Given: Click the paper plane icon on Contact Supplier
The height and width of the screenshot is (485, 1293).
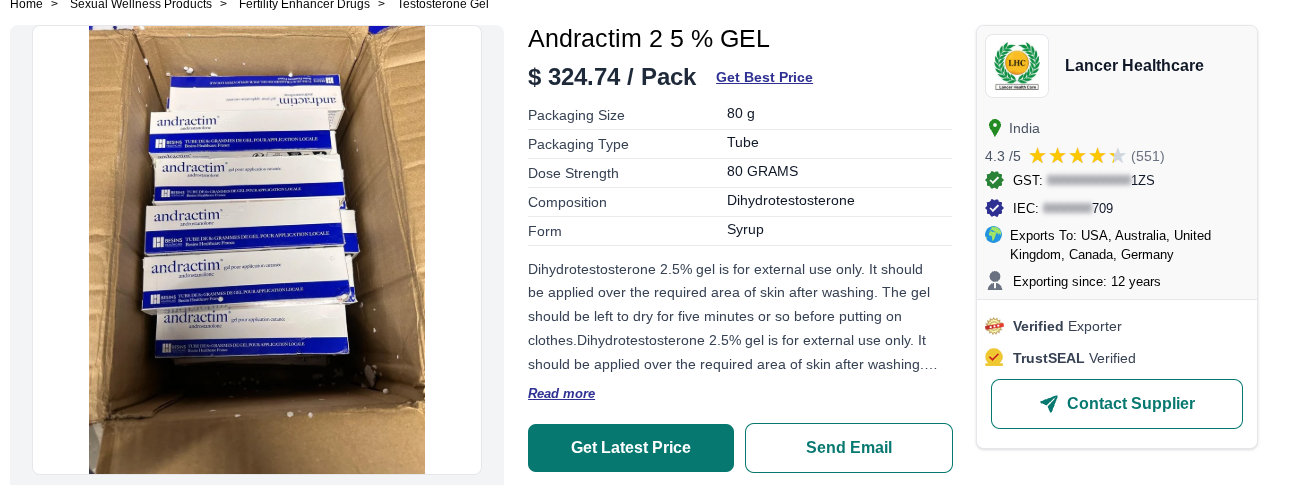Looking at the screenshot, I should (x=1049, y=404).
